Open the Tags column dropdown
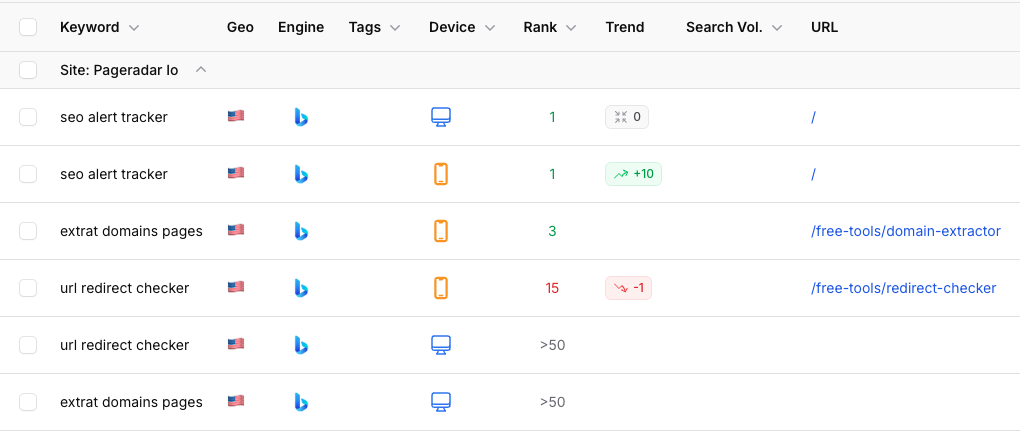 click(395, 28)
